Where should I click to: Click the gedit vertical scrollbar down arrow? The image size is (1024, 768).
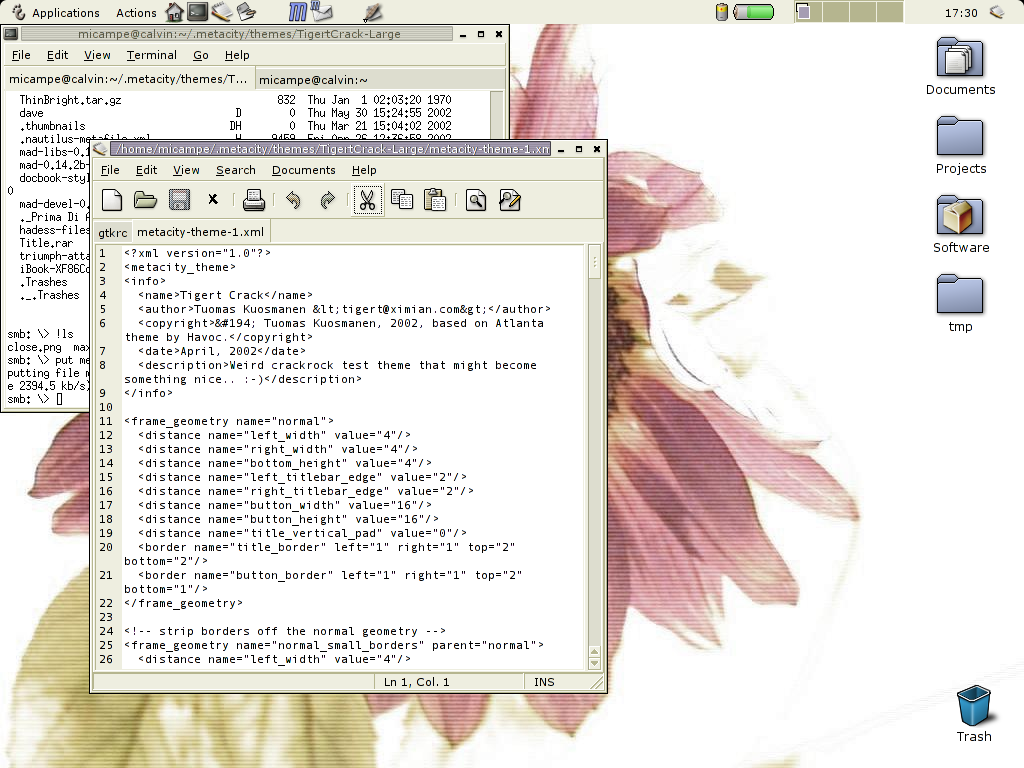pos(594,663)
